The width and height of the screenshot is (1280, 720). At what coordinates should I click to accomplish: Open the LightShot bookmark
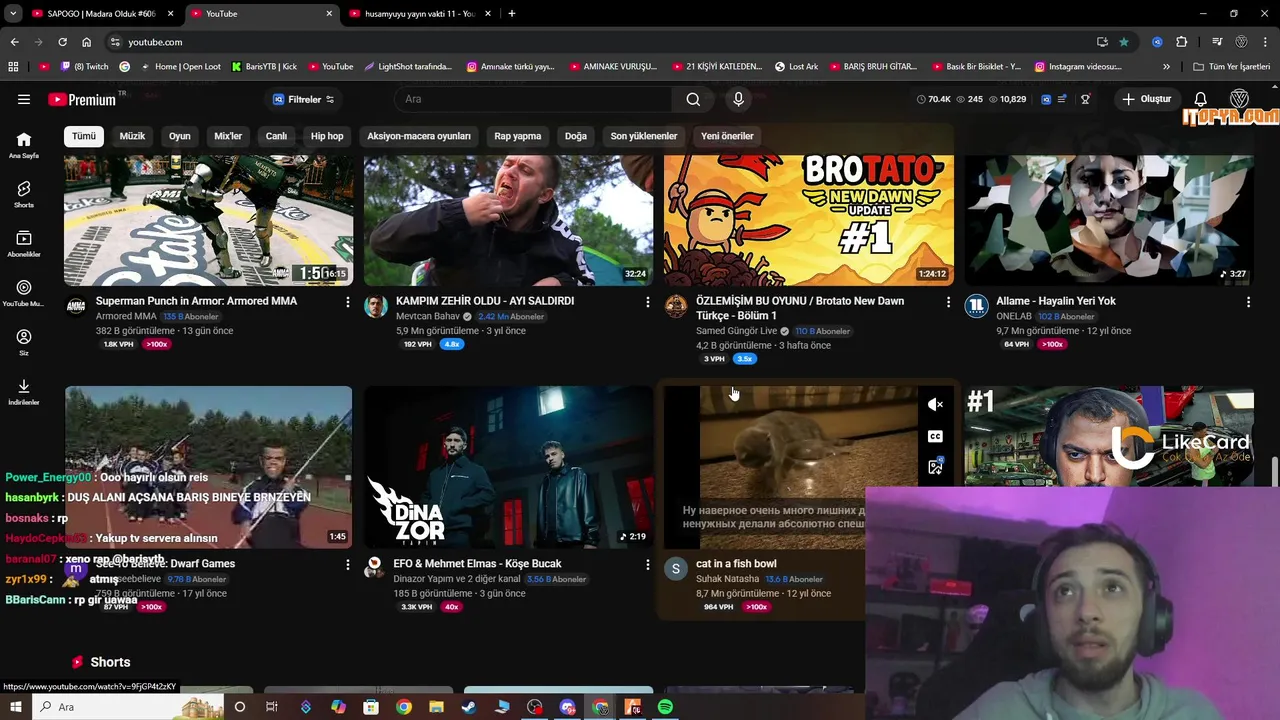click(408, 67)
